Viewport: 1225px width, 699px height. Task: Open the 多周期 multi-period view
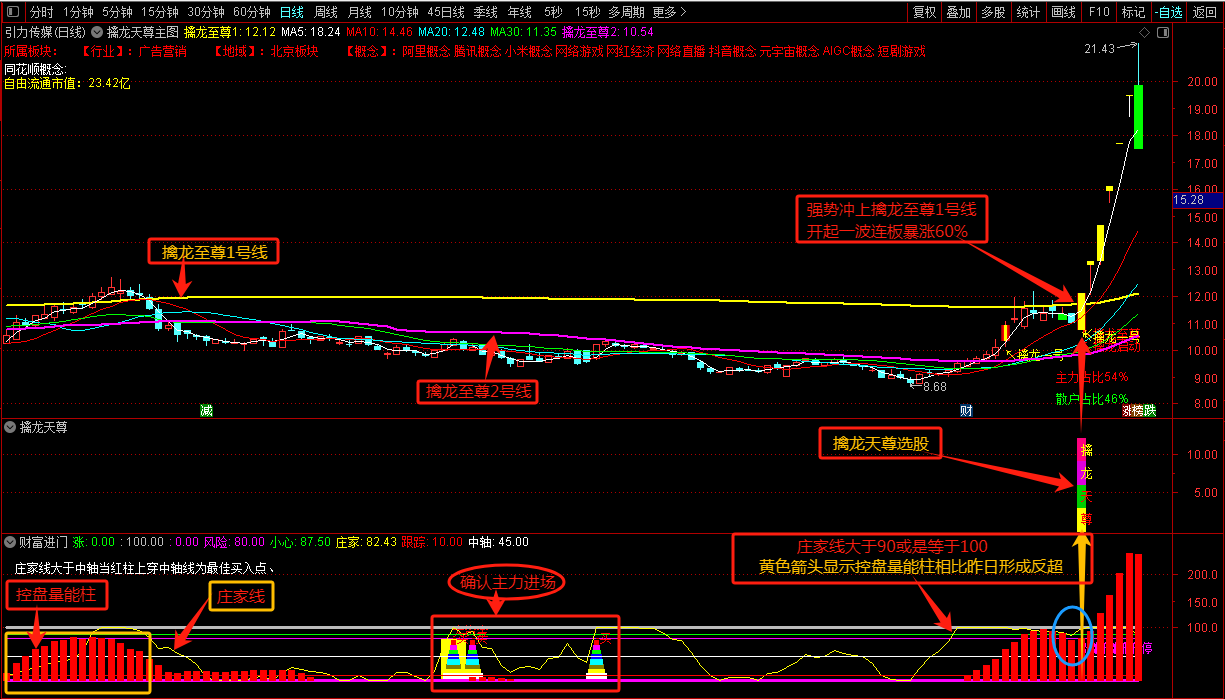point(627,12)
